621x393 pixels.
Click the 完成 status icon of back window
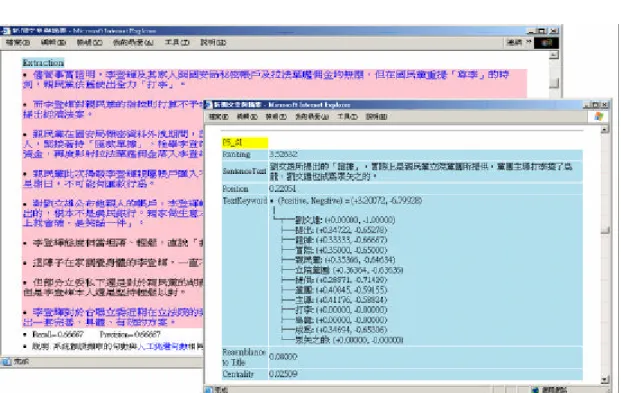coord(6,361)
